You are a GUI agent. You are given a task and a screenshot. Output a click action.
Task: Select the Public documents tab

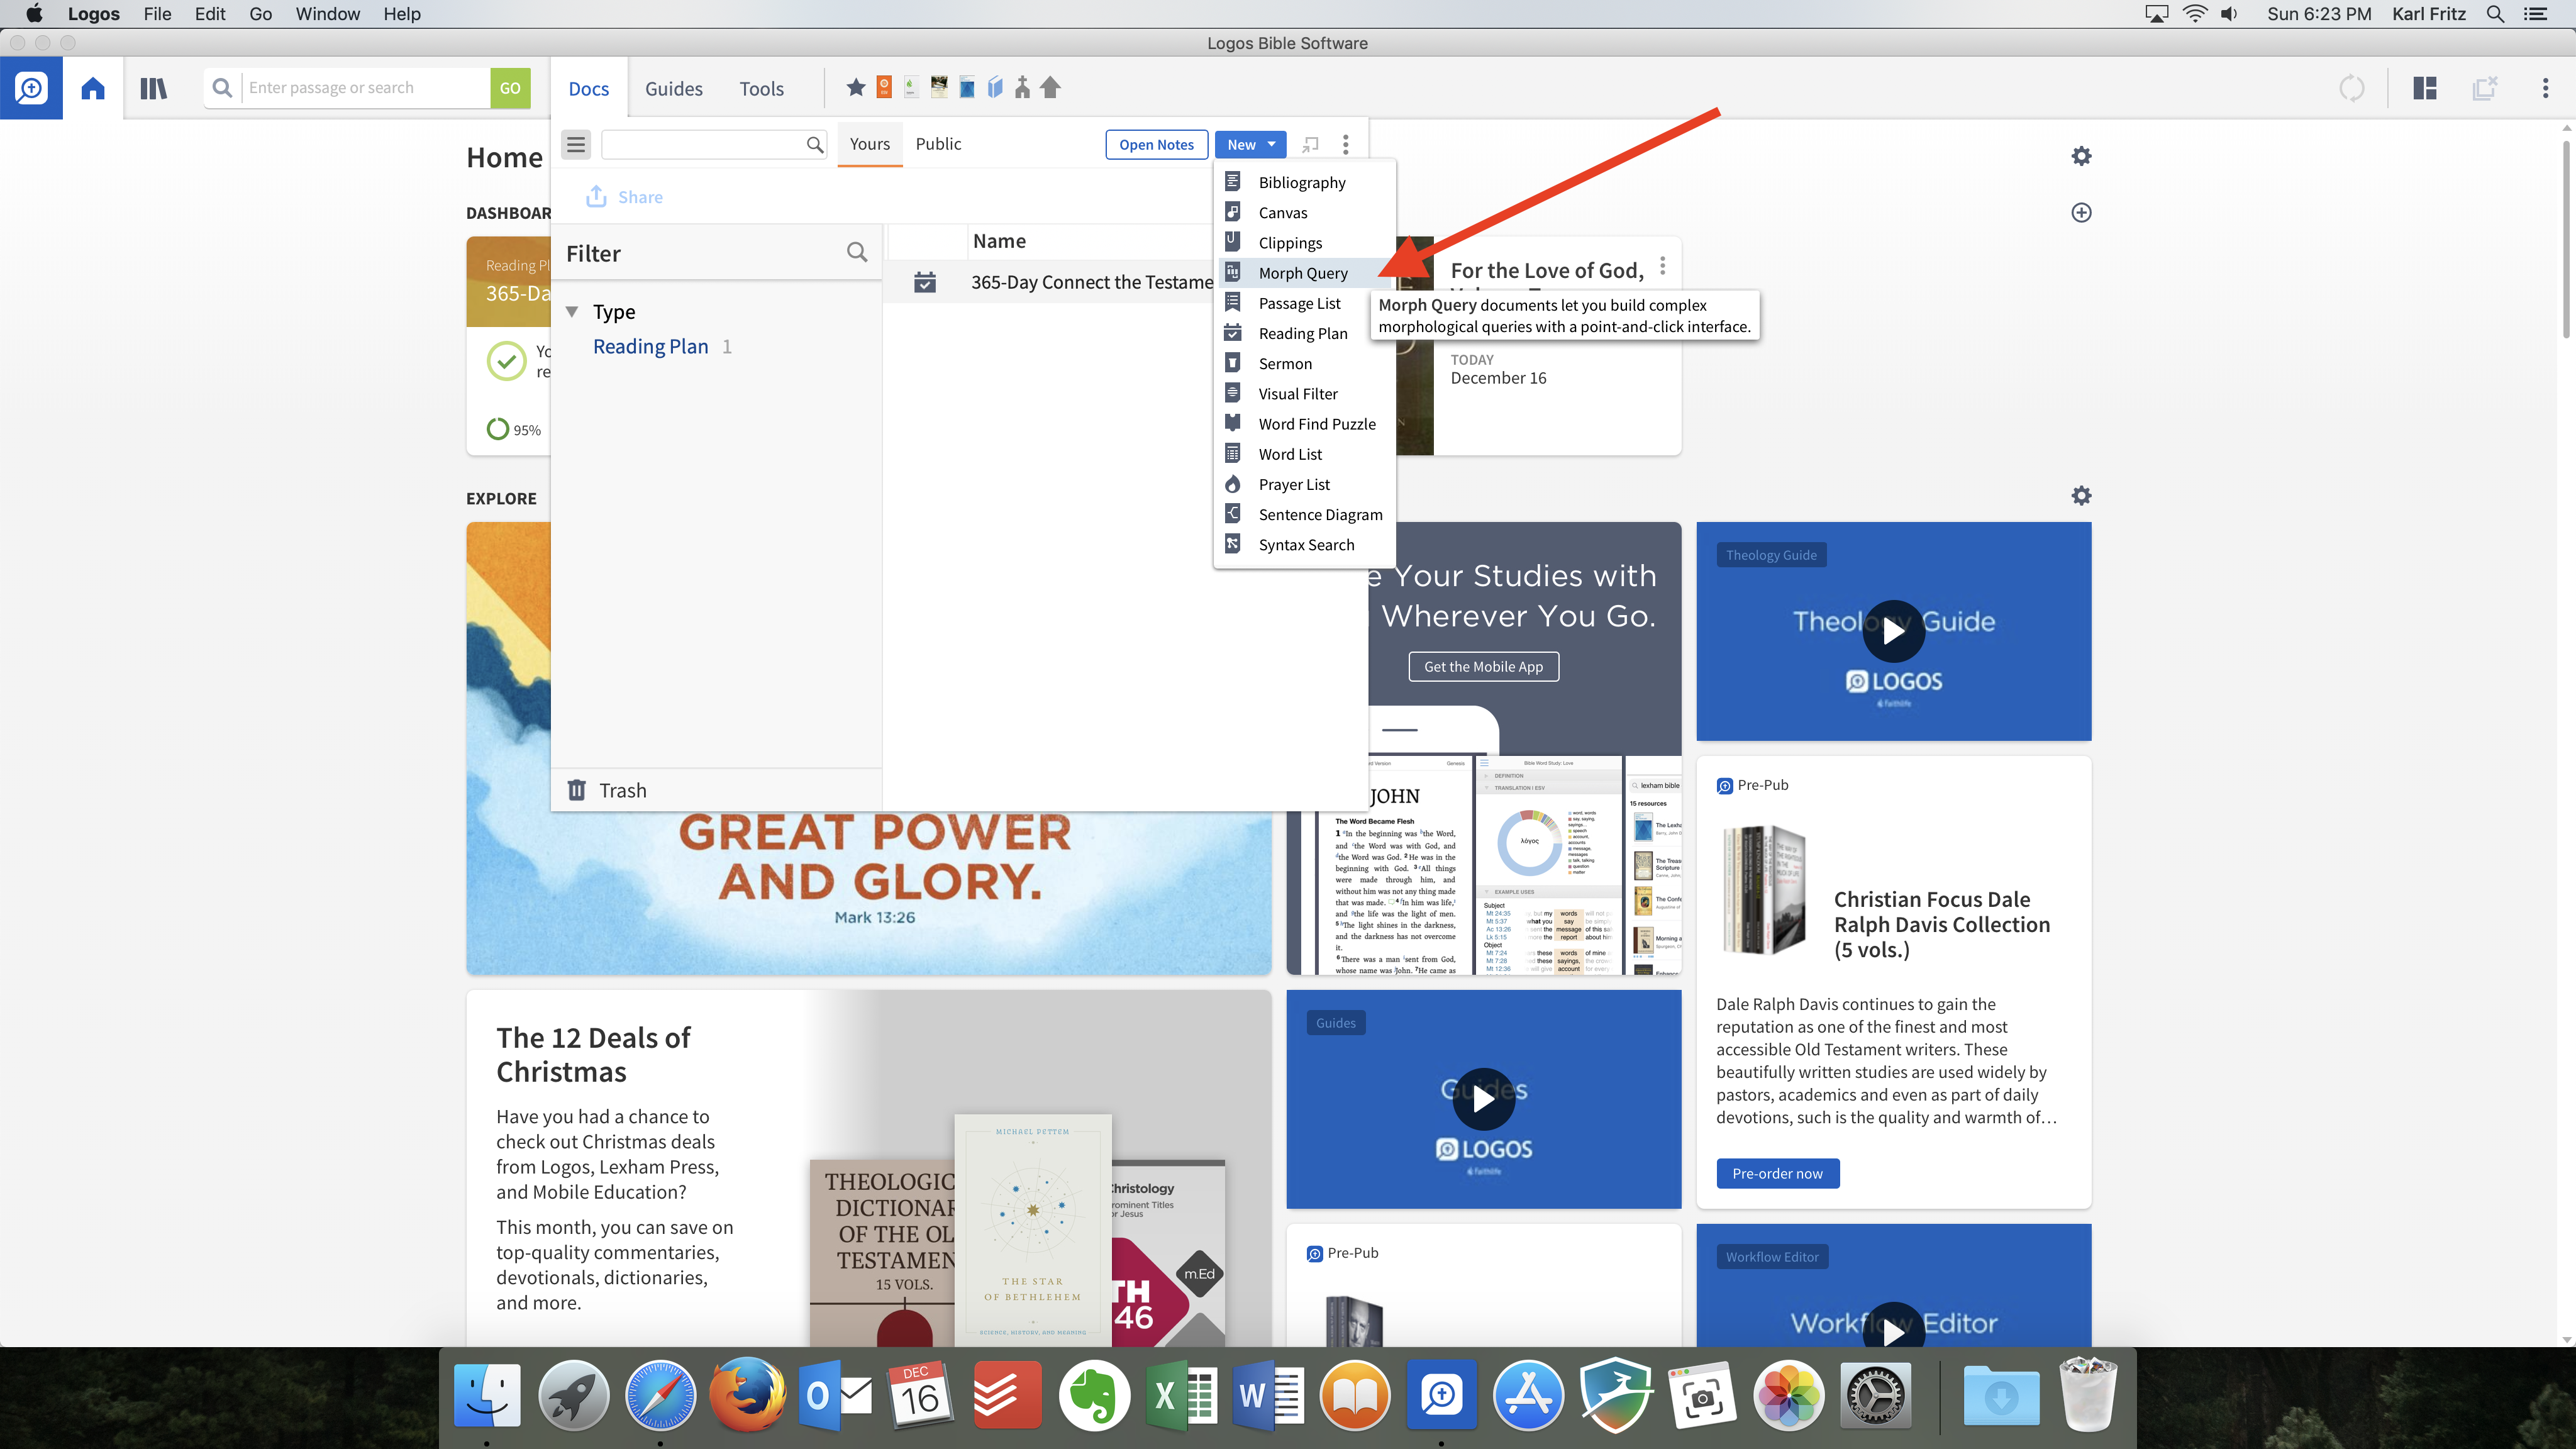[938, 144]
